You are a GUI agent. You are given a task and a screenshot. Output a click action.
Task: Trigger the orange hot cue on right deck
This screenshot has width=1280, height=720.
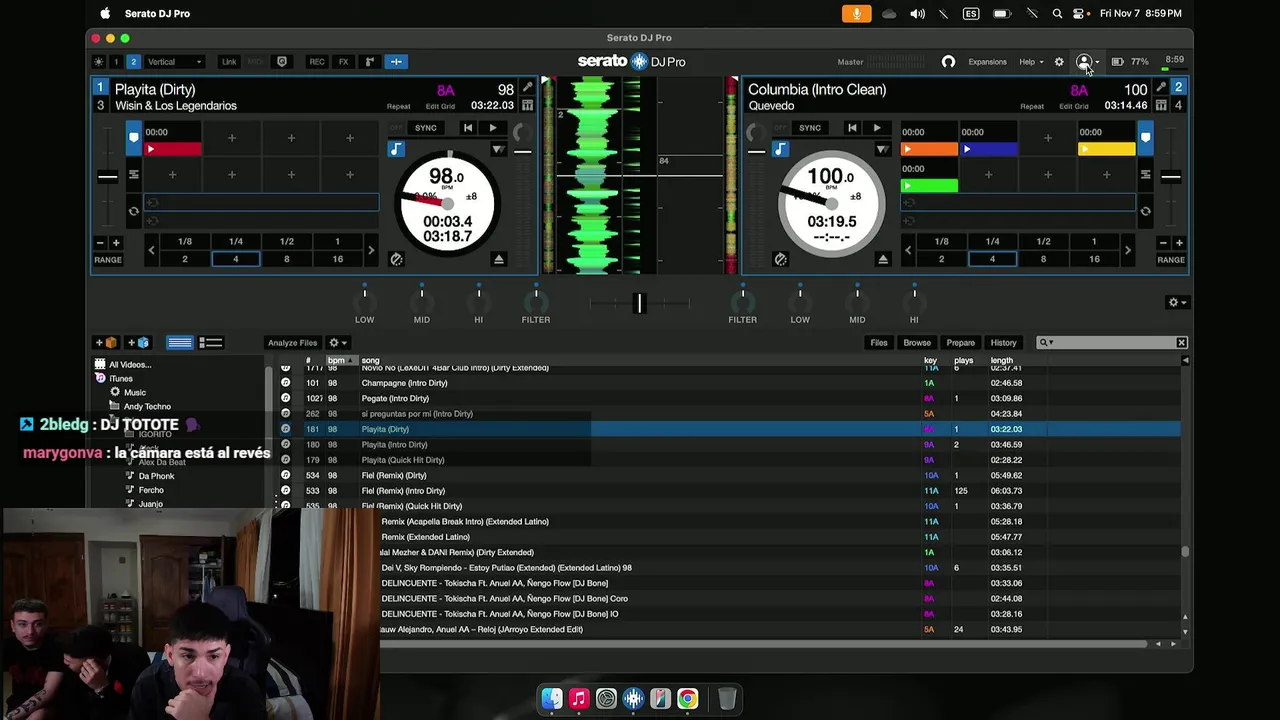point(929,149)
